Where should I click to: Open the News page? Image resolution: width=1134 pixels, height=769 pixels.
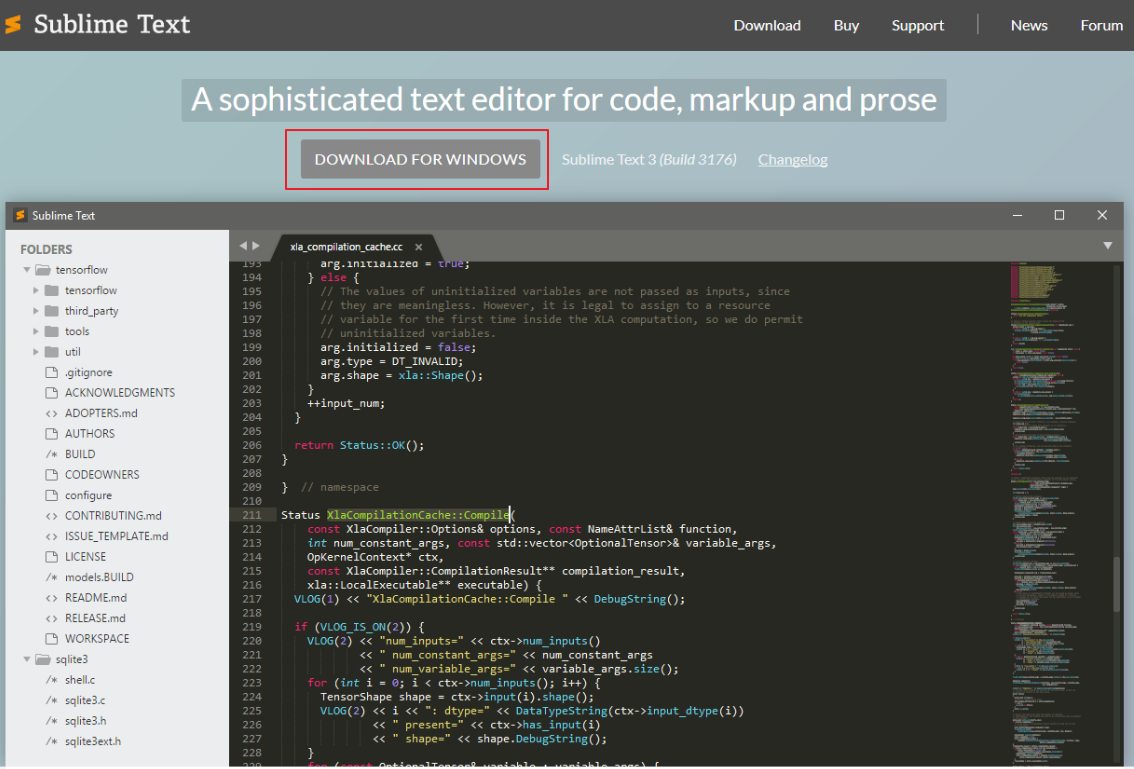coord(1028,25)
